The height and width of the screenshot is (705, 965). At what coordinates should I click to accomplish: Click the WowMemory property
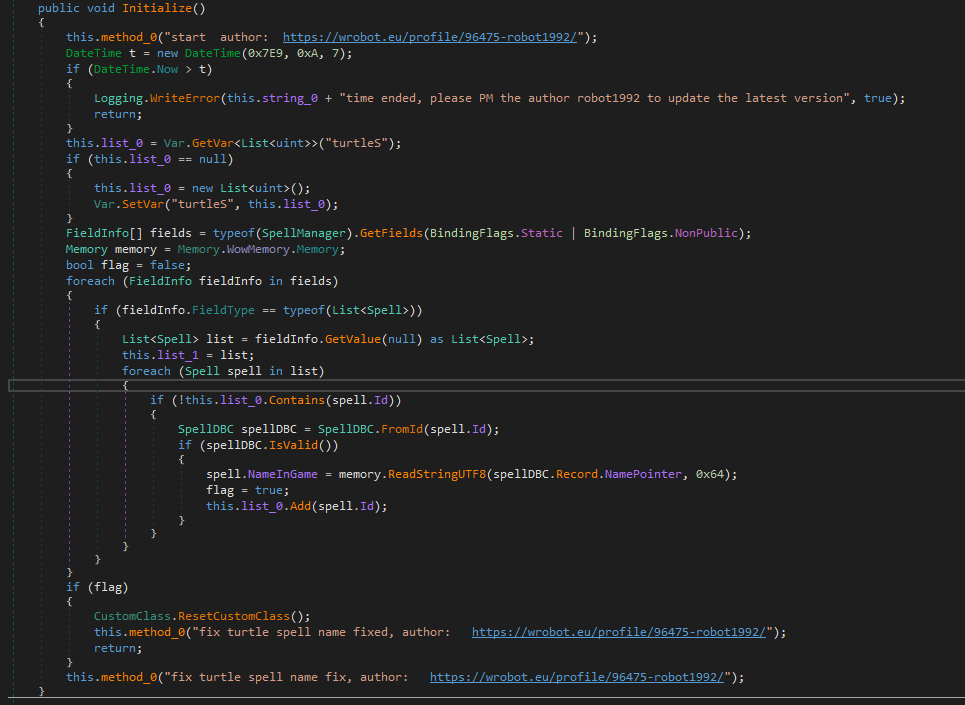258,249
